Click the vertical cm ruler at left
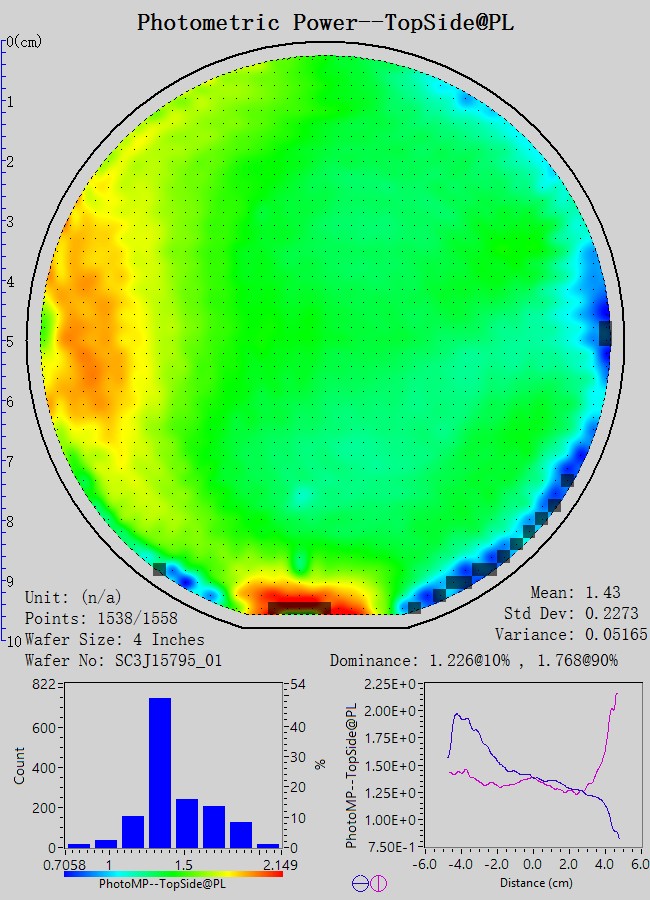650x900 pixels. 5,340
